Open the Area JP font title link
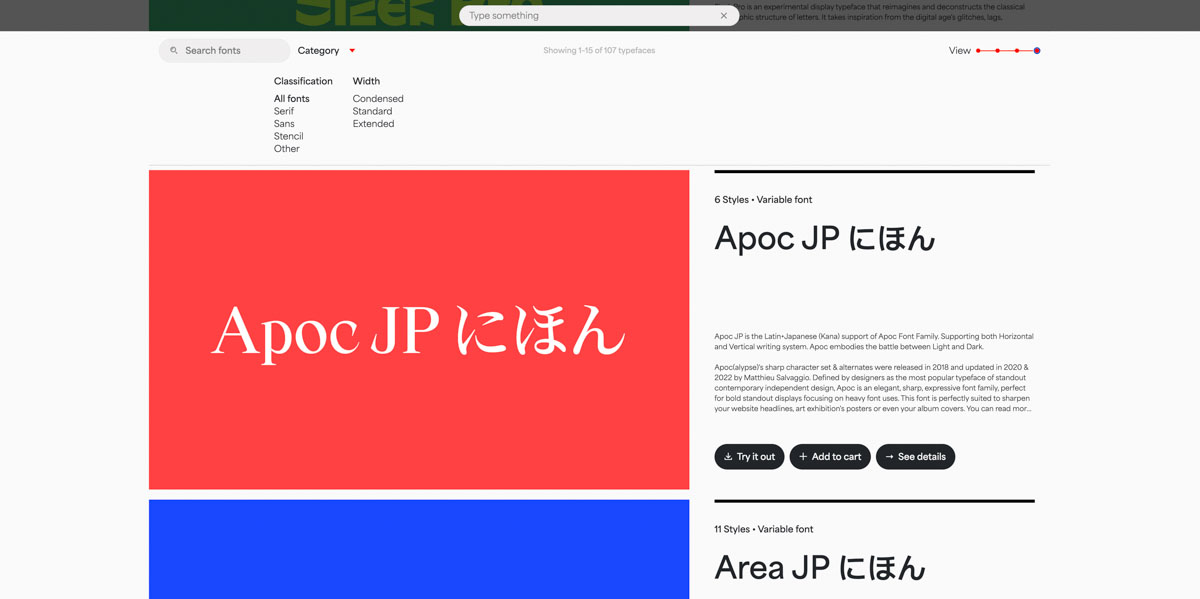 (820, 568)
